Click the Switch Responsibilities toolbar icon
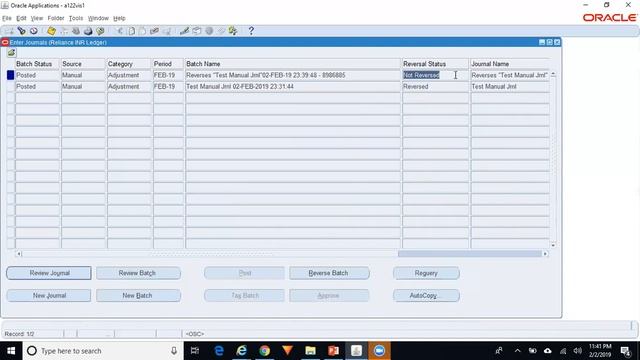This screenshot has height=360, width=640. pos(76,31)
